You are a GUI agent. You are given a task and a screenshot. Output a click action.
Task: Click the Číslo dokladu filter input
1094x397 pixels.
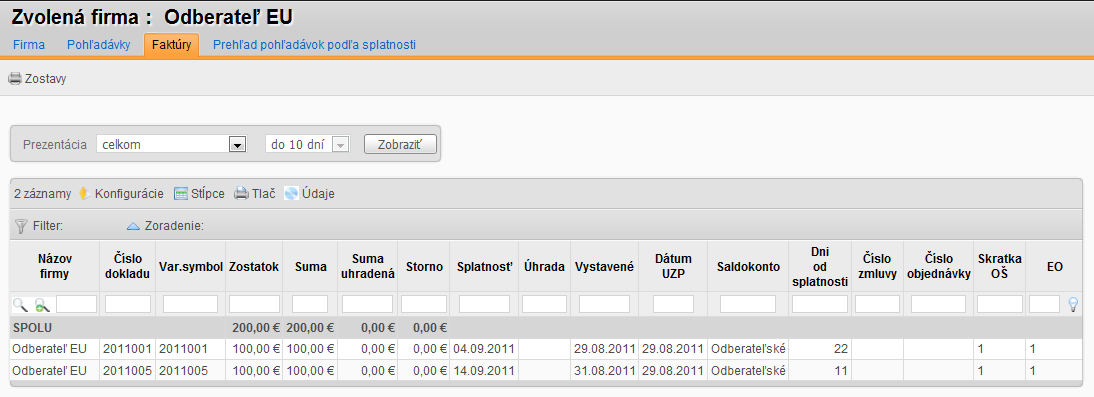pos(128,304)
